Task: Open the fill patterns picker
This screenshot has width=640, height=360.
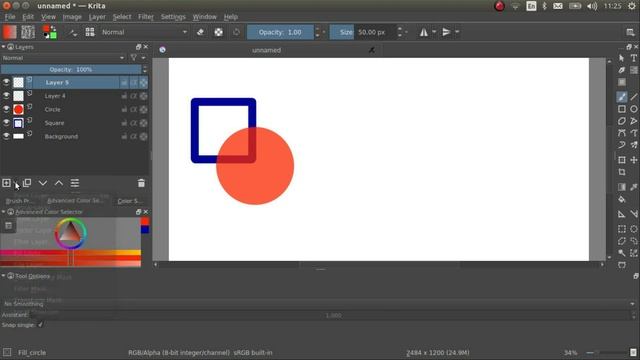Action: (28, 32)
